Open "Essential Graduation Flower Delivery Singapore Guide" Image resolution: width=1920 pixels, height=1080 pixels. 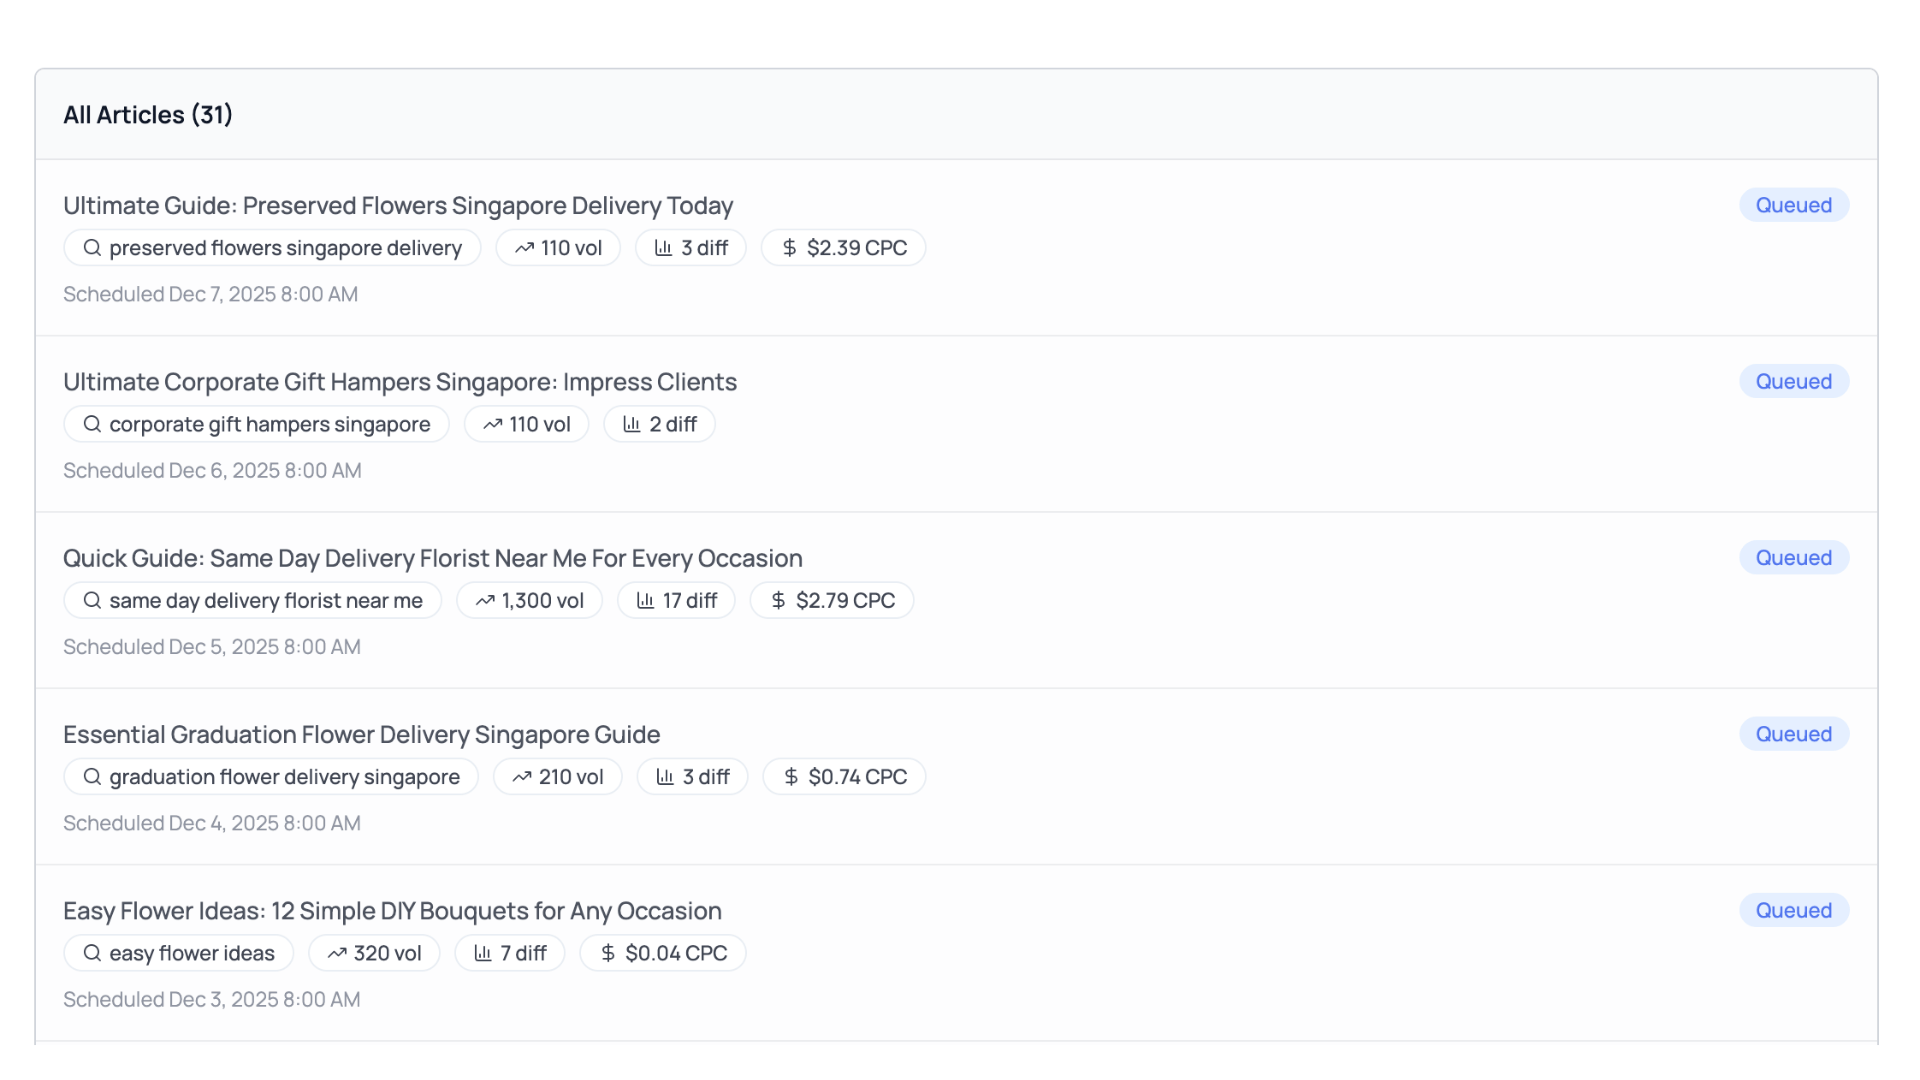pyautogui.click(x=361, y=734)
